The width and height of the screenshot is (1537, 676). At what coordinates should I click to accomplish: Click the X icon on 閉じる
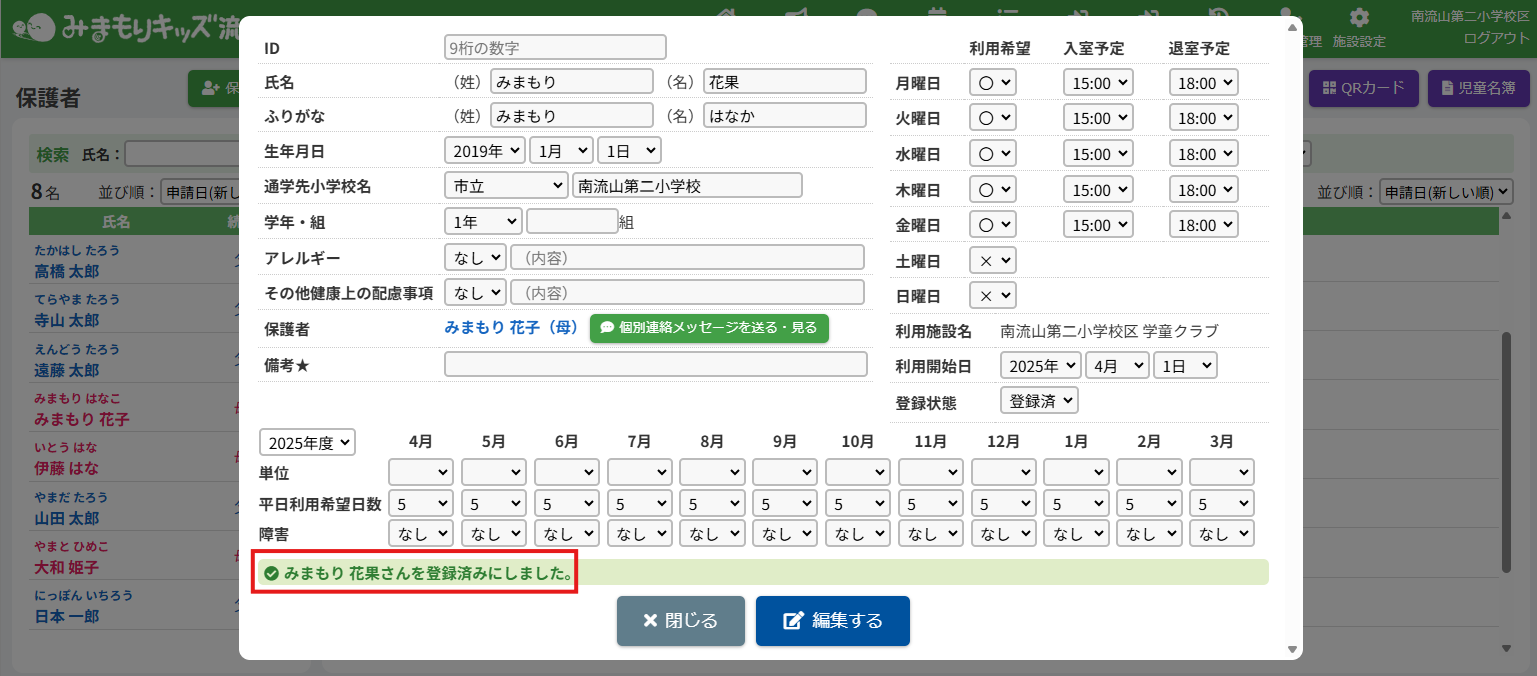click(650, 621)
